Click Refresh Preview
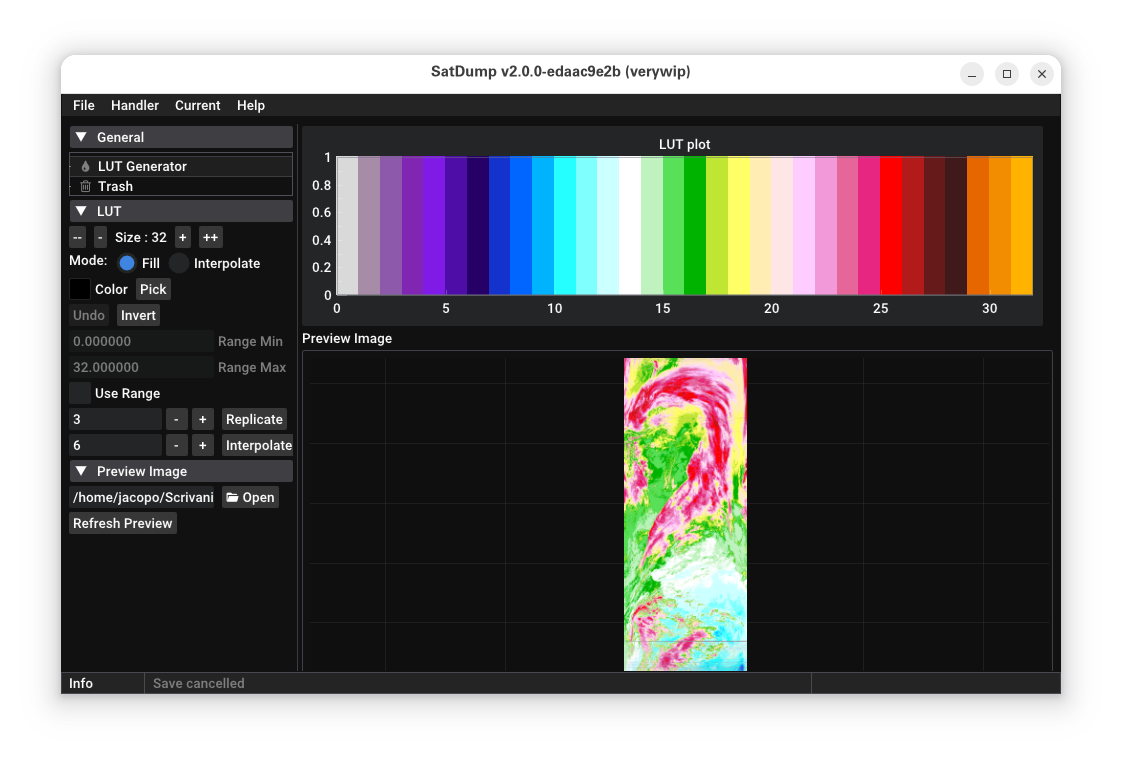 click(x=122, y=523)
